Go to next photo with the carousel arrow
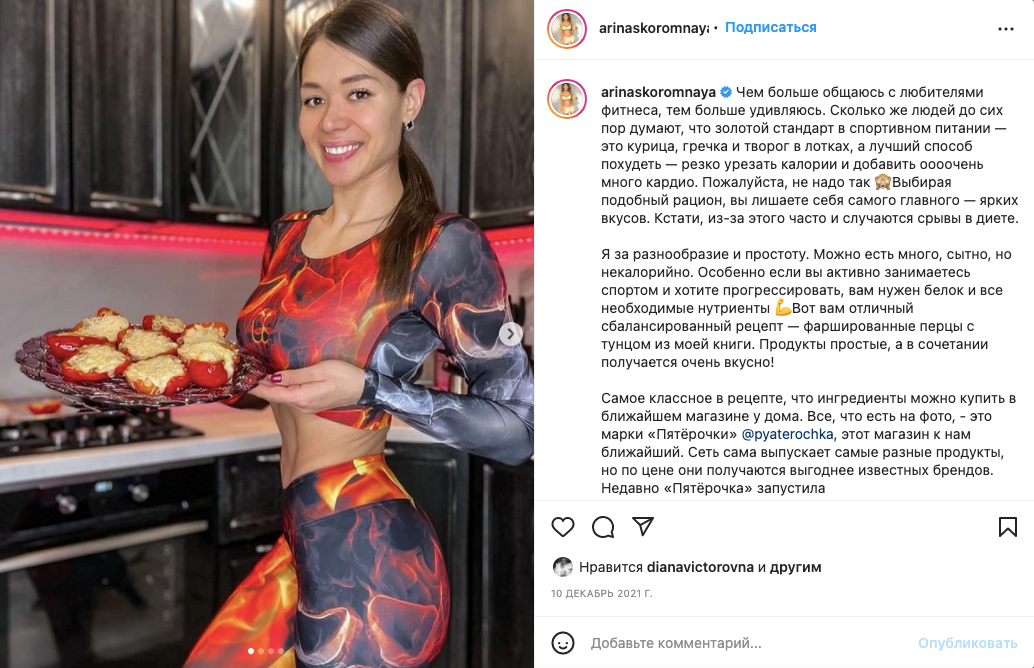Viewport: 1034px width, 668px height. 510,334
